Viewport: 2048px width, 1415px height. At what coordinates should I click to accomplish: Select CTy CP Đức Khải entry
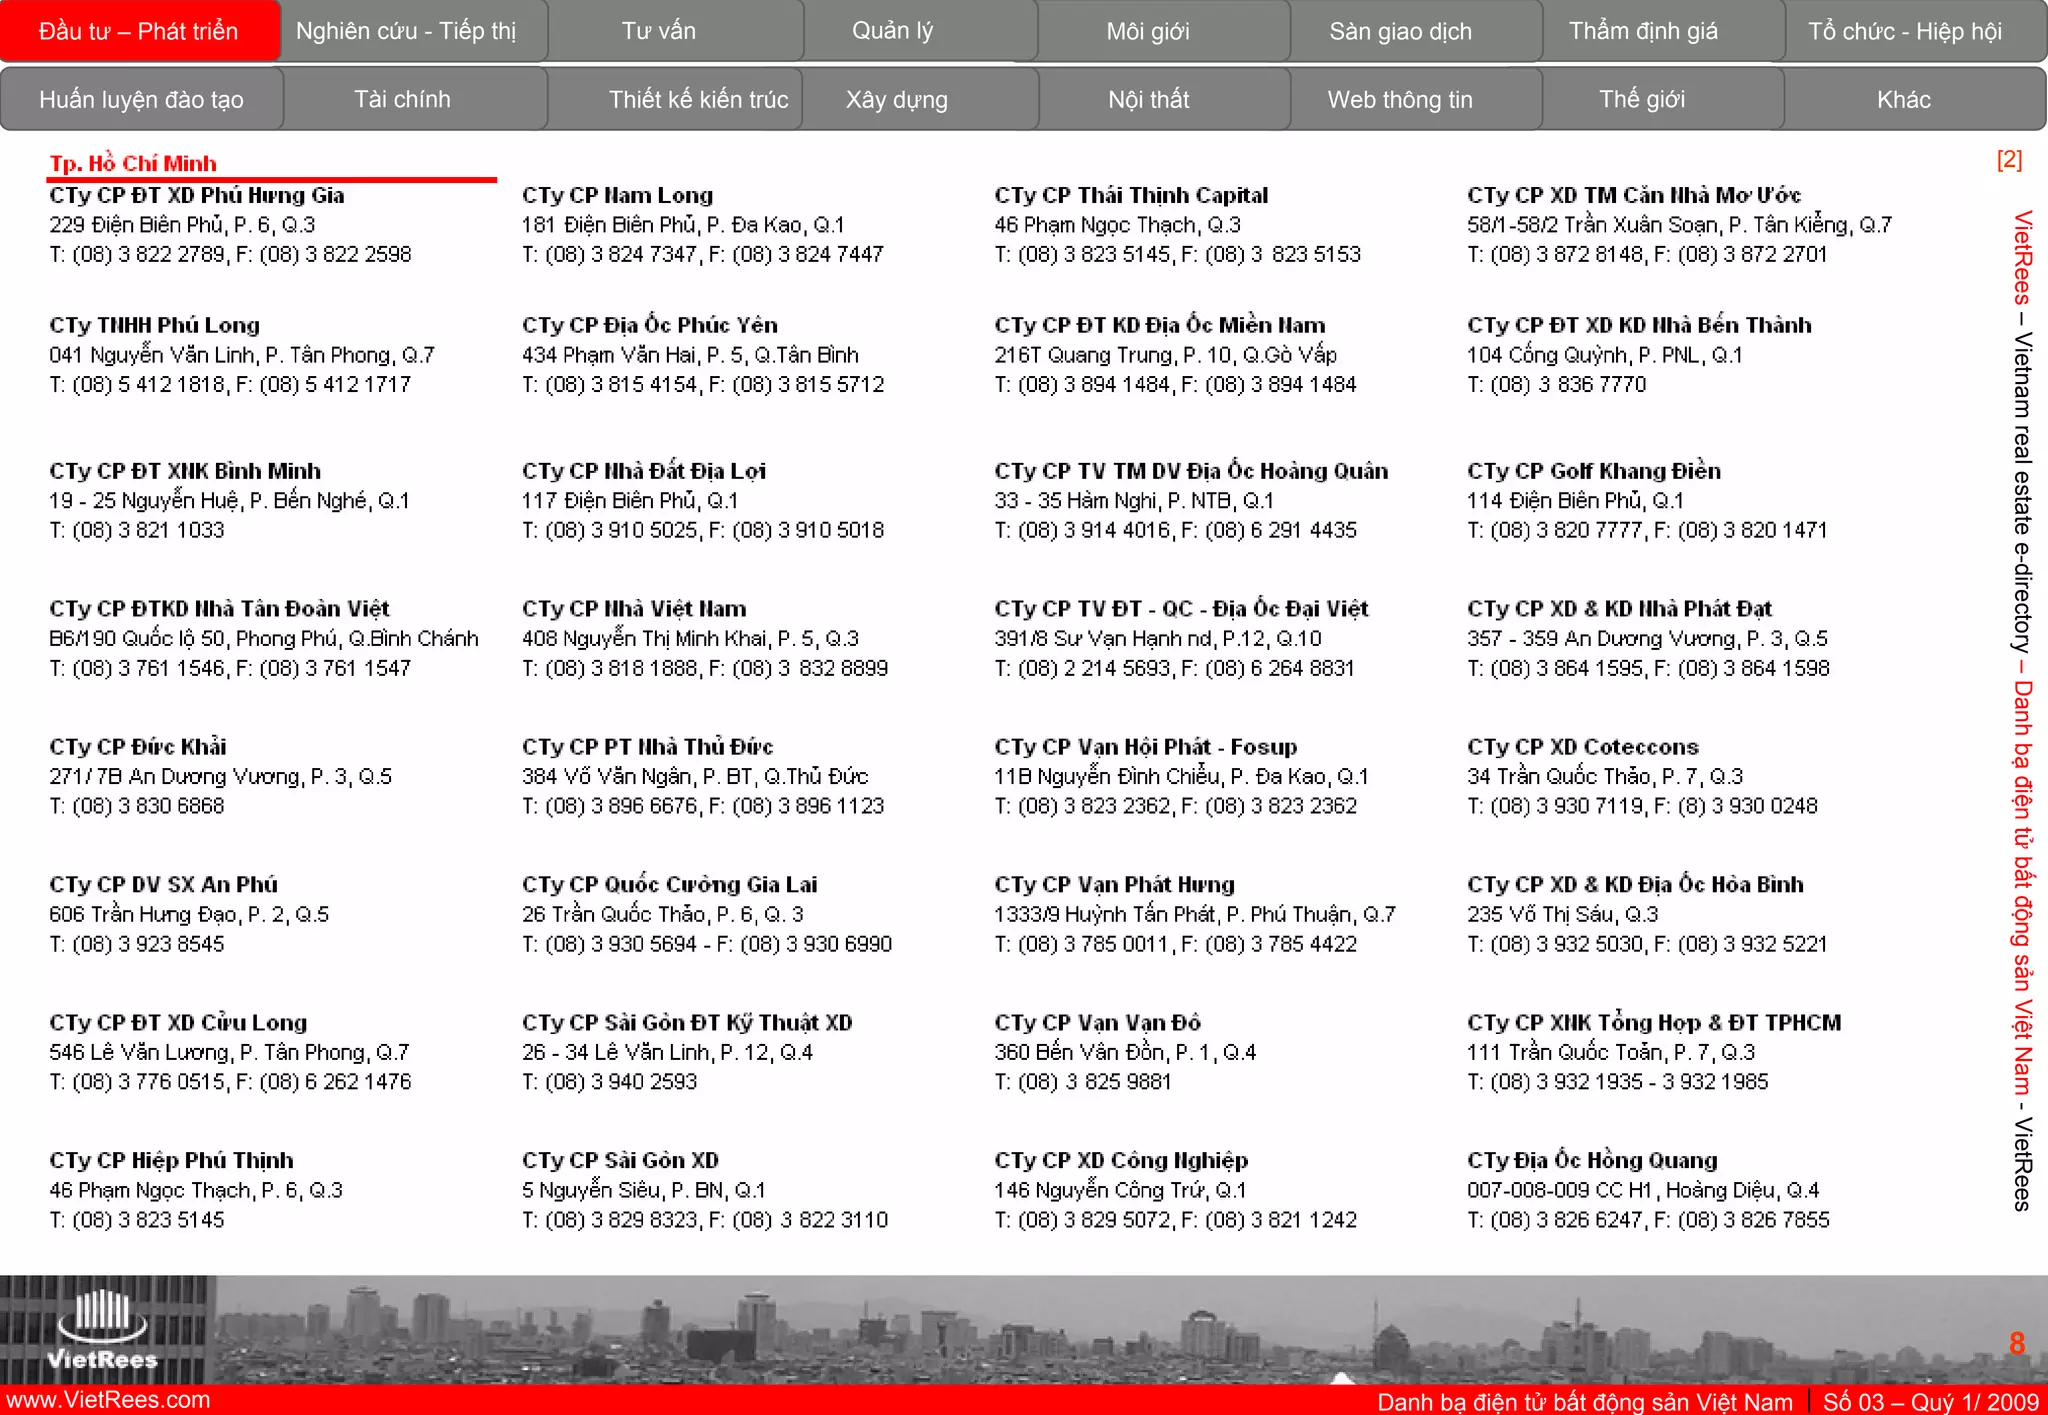coord(138,747)
